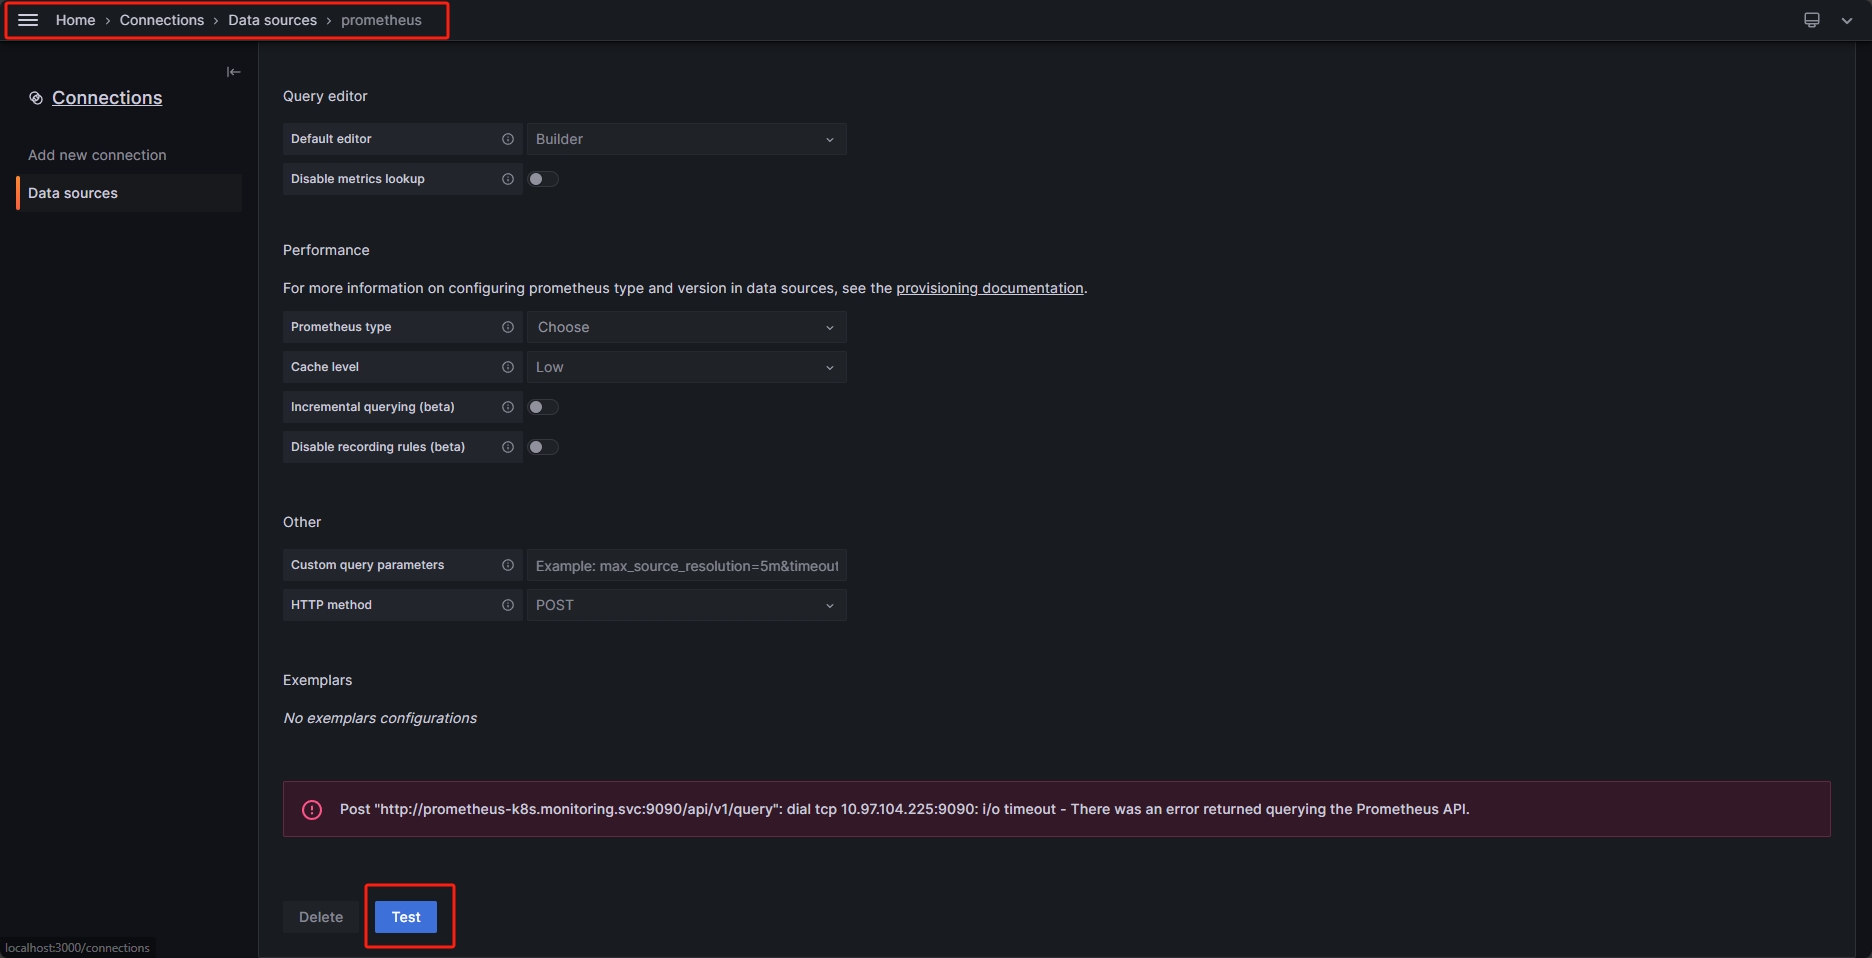The width and height of the screenshot is (1872, 958).
Task: Click the Delete button
Action: tap(321, 917)
